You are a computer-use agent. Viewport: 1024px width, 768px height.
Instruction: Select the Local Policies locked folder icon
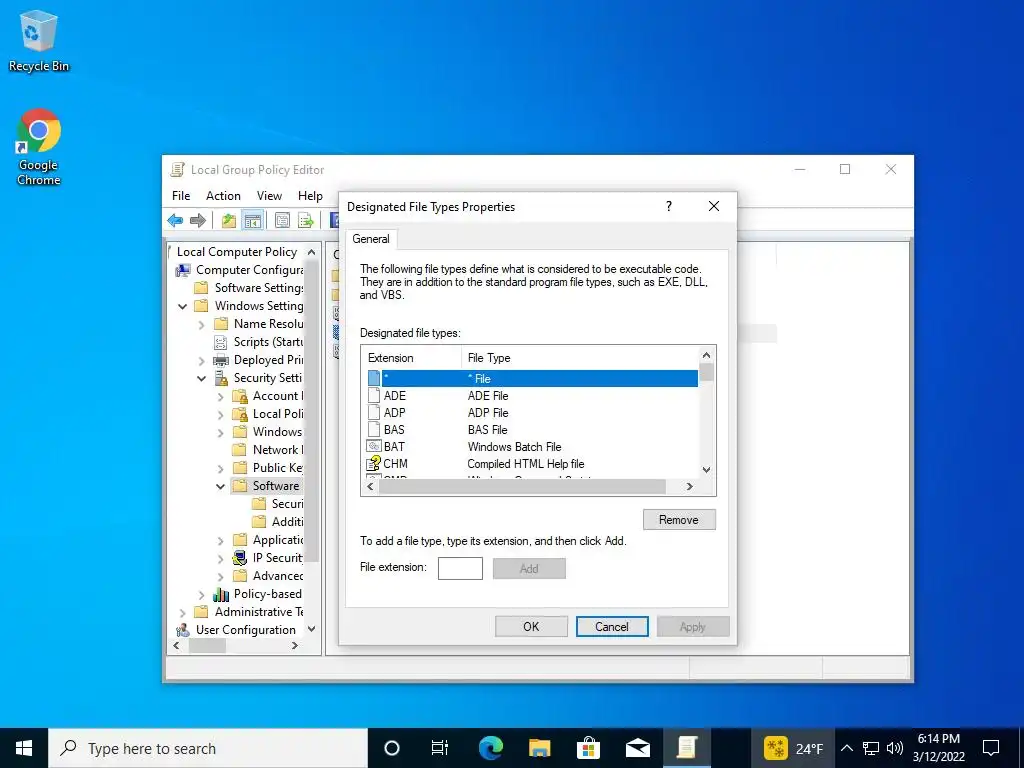[x=240, y=414]
